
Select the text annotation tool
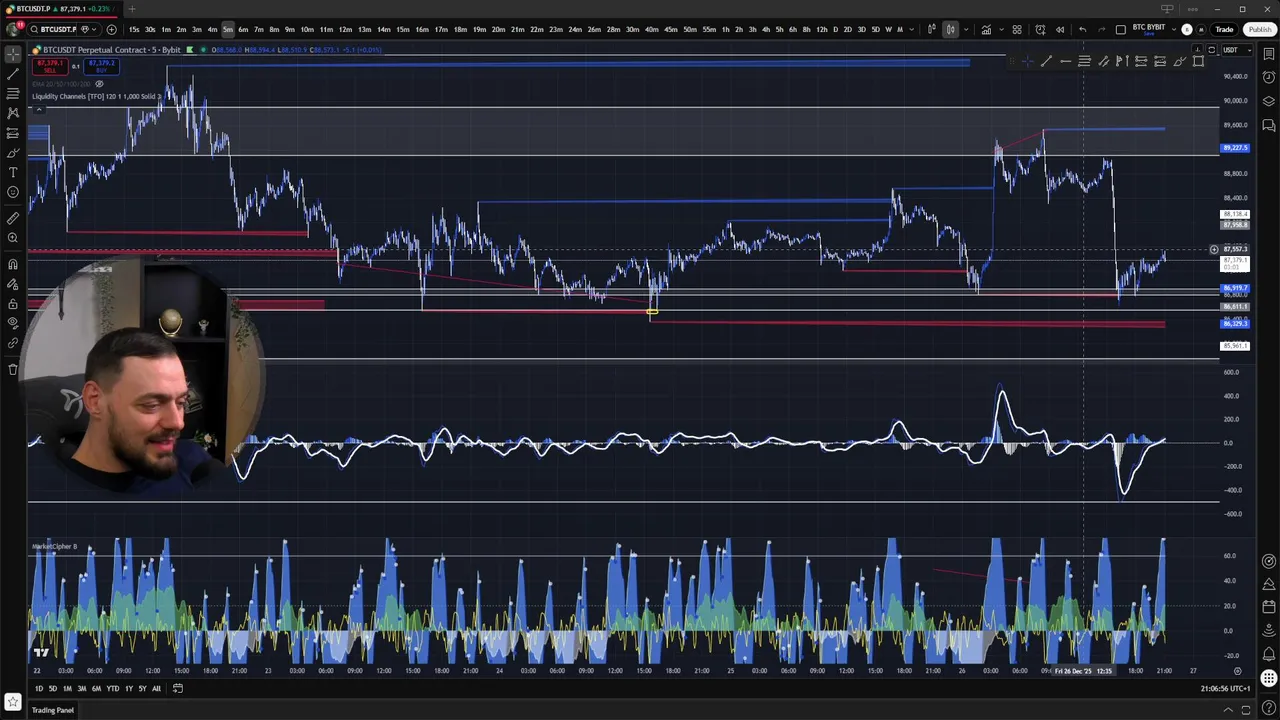pos(13,172)
